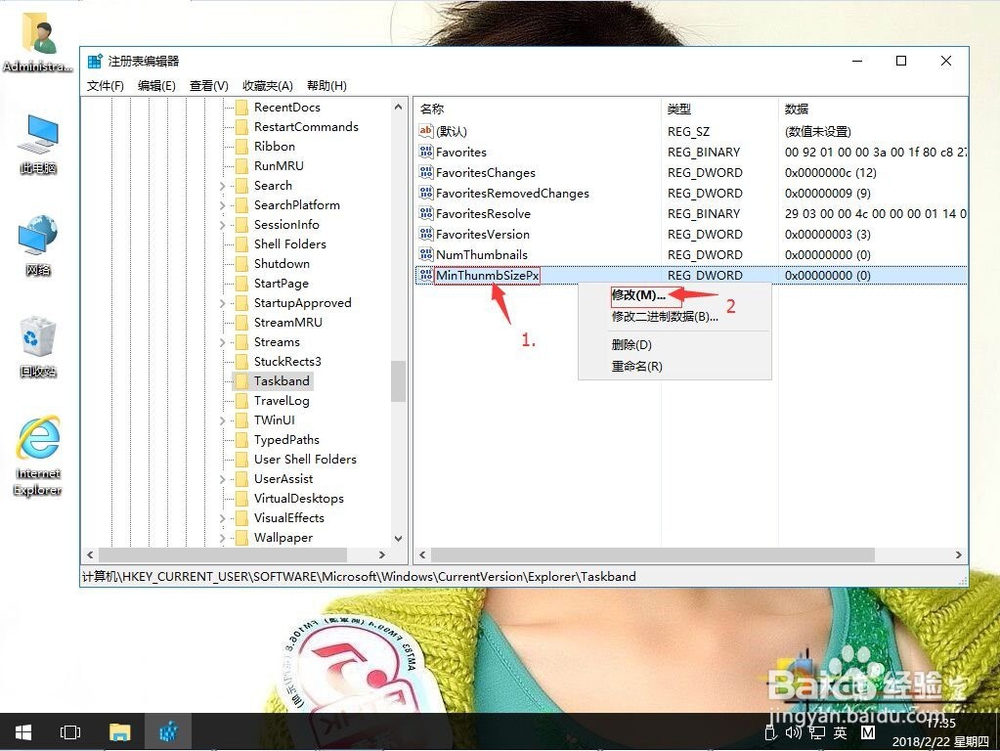This screenshot has height=751, width=1000.
Task: Click the tree pane vertical scrollbar thumb
Action: coord(399,381)
